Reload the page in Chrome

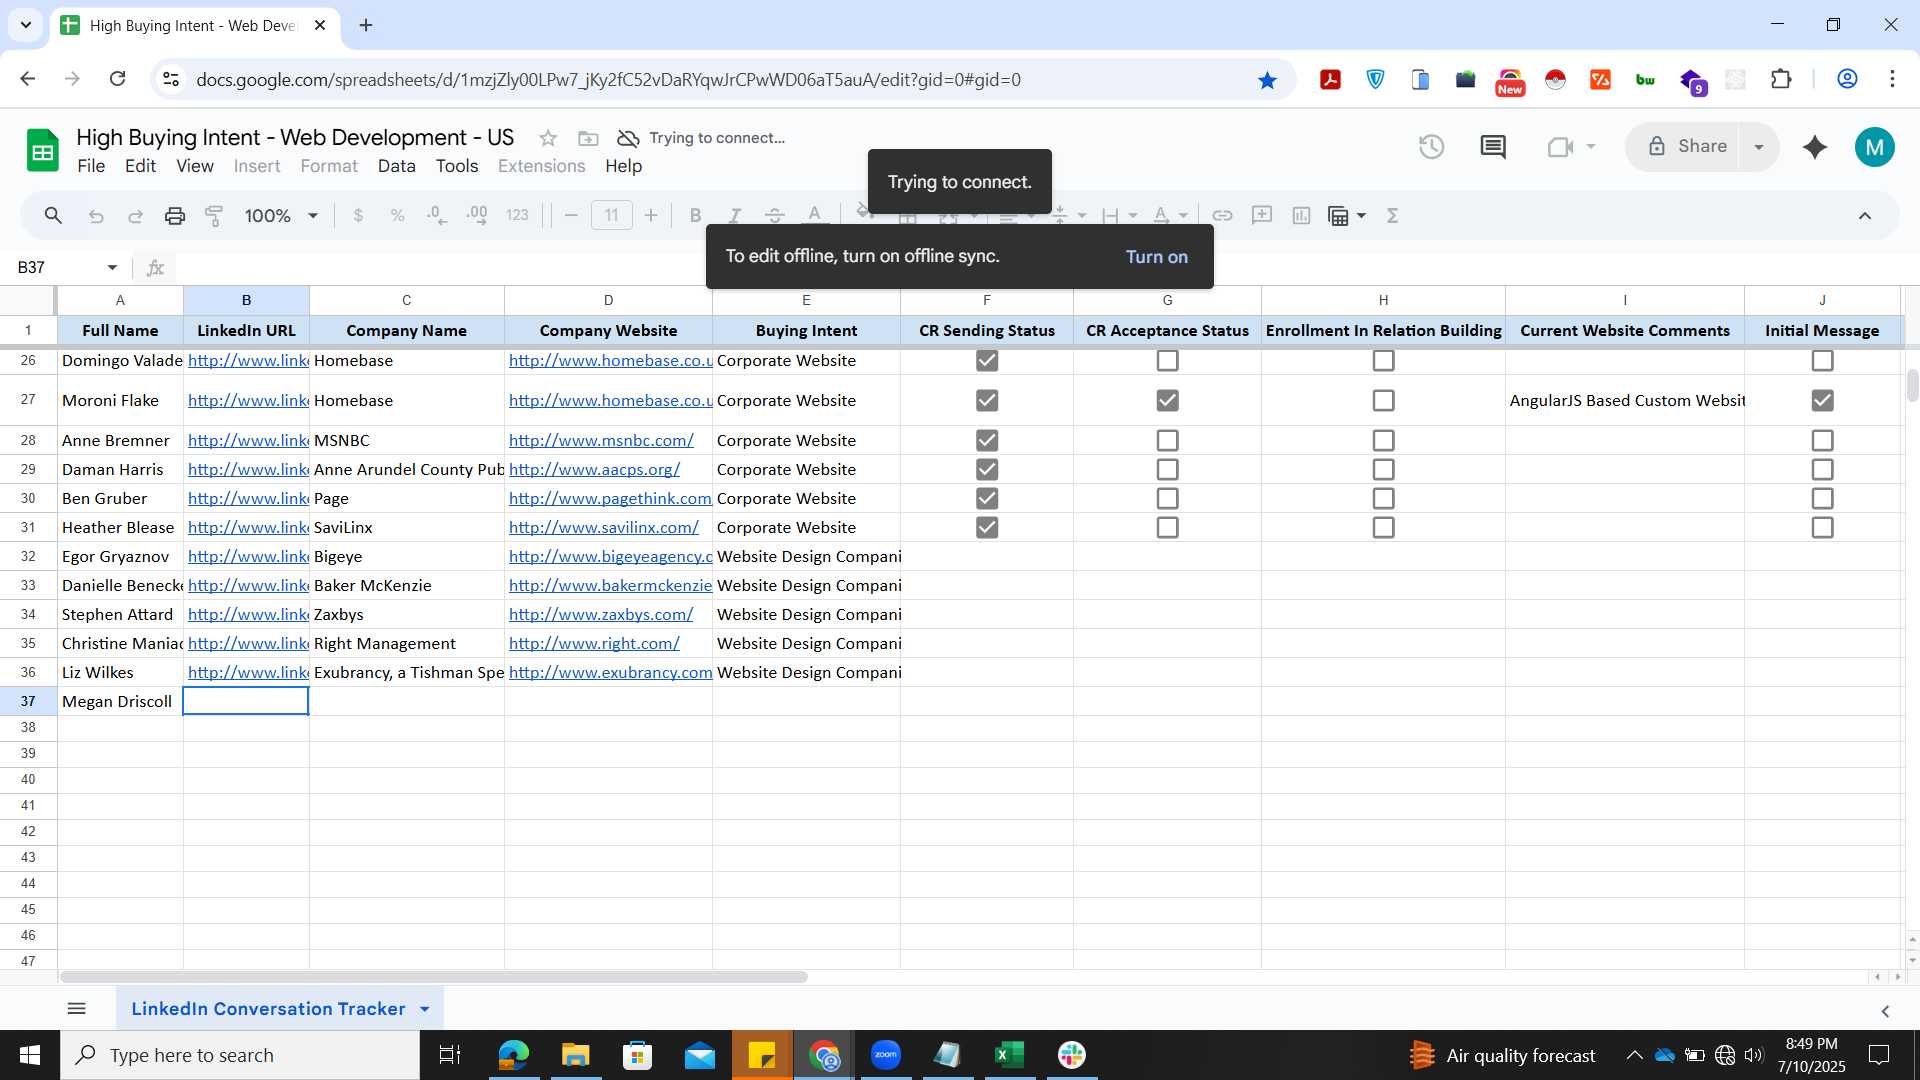(117, 79)
